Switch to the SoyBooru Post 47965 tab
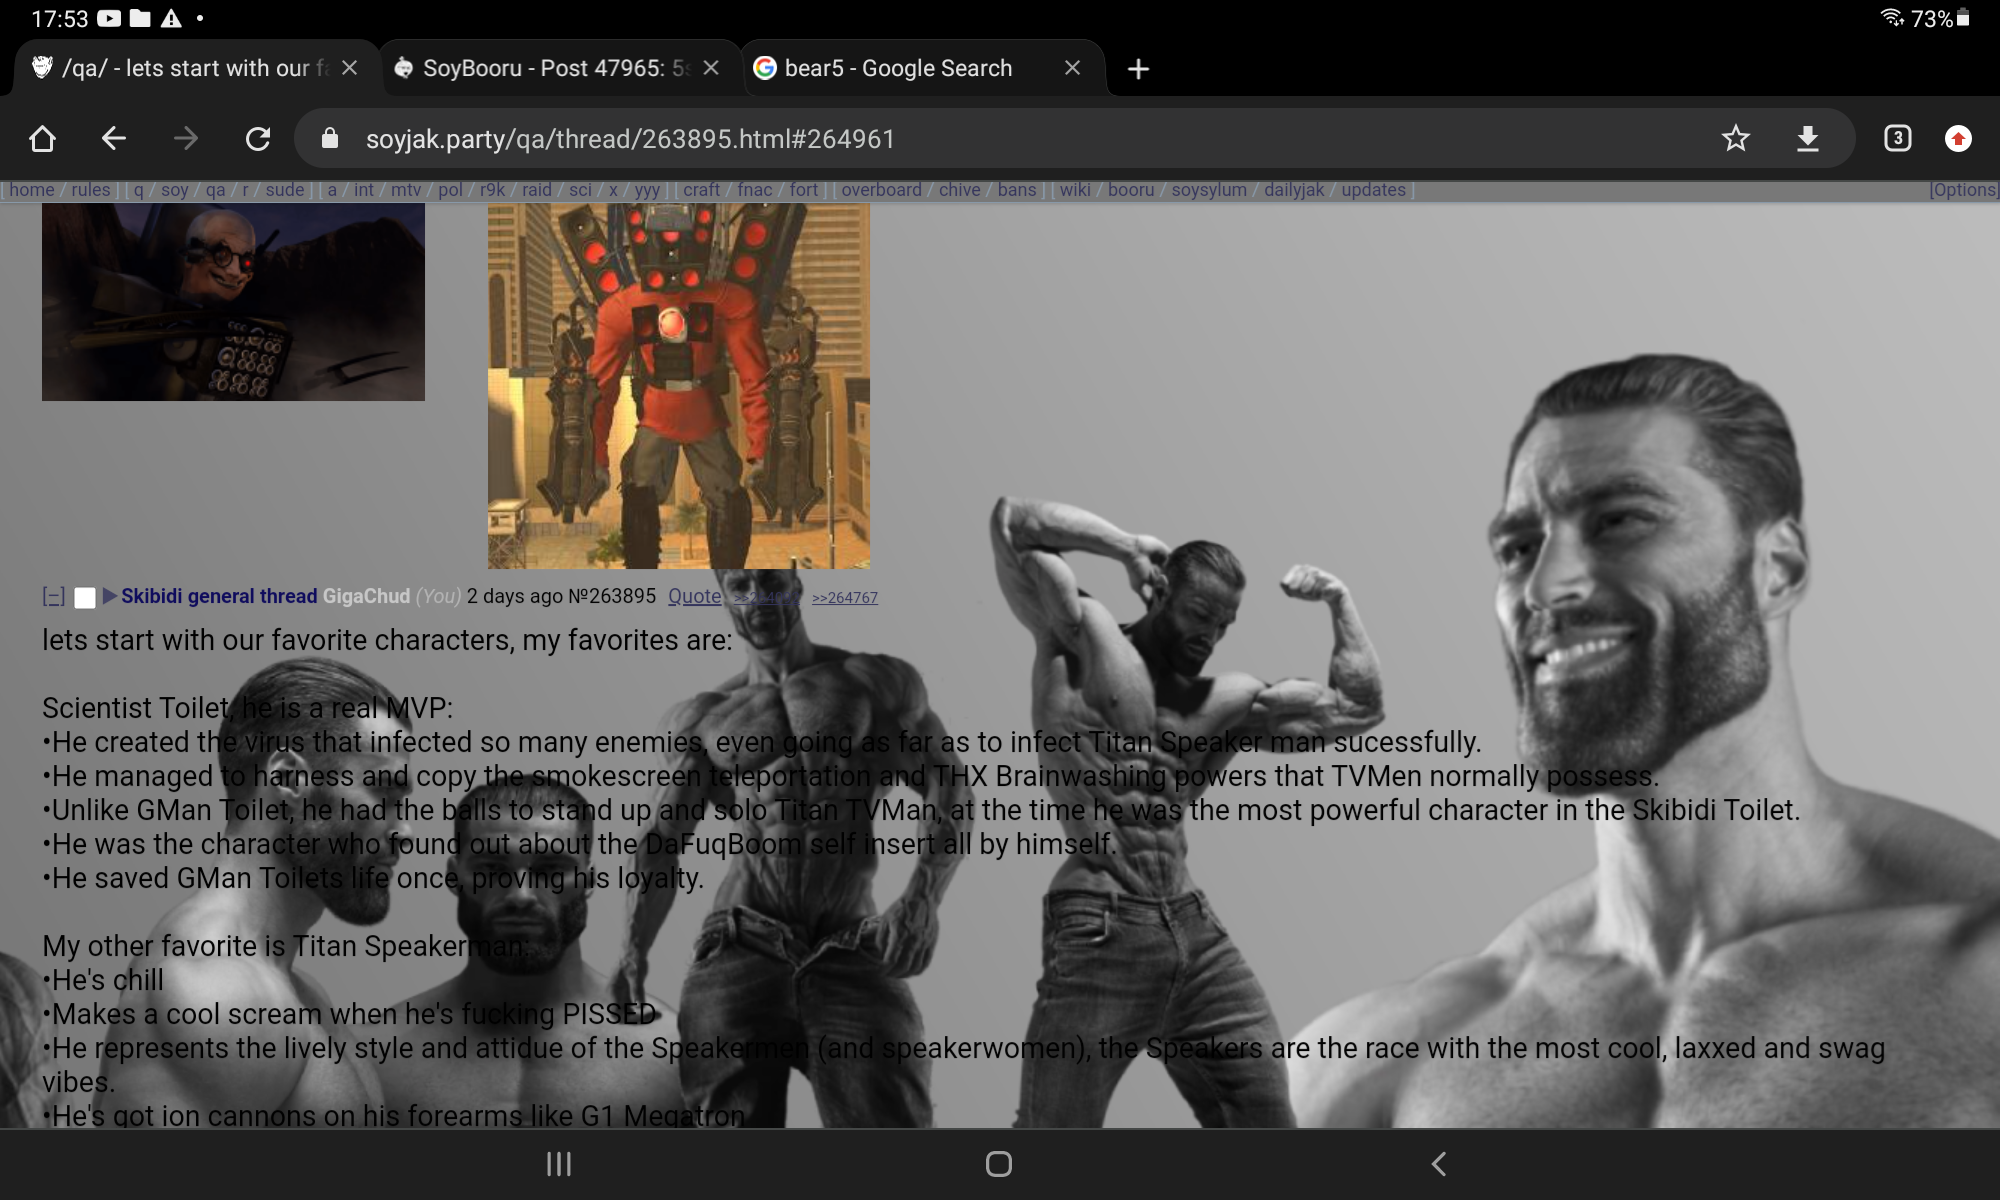Screen dimensions: 2000x1200 [545, 68]
